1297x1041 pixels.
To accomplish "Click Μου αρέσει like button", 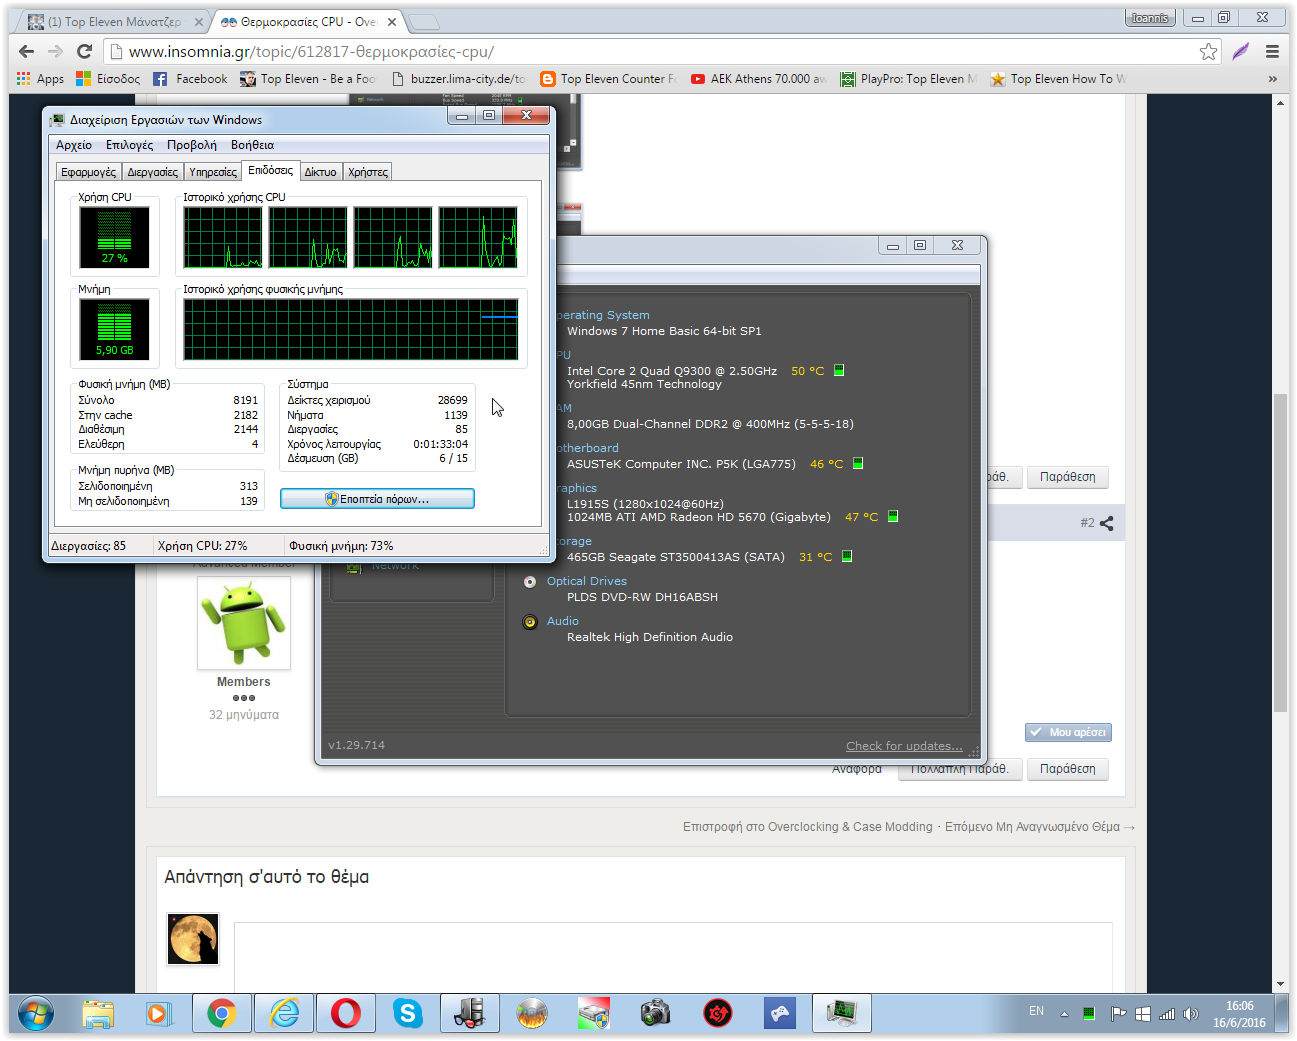I will [1068, 732].
